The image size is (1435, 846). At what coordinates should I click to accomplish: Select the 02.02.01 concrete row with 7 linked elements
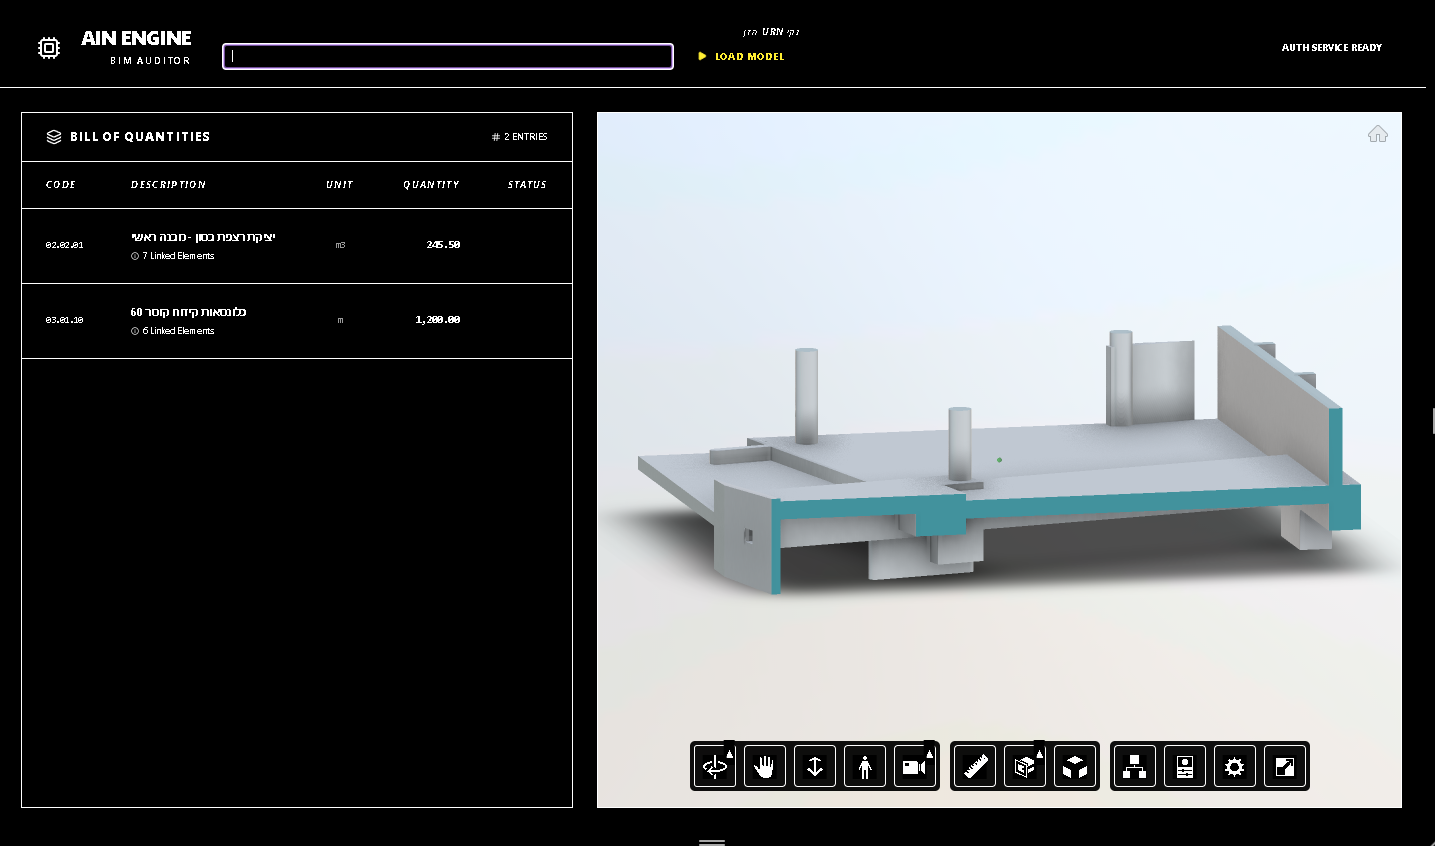(x=296, y=245)
